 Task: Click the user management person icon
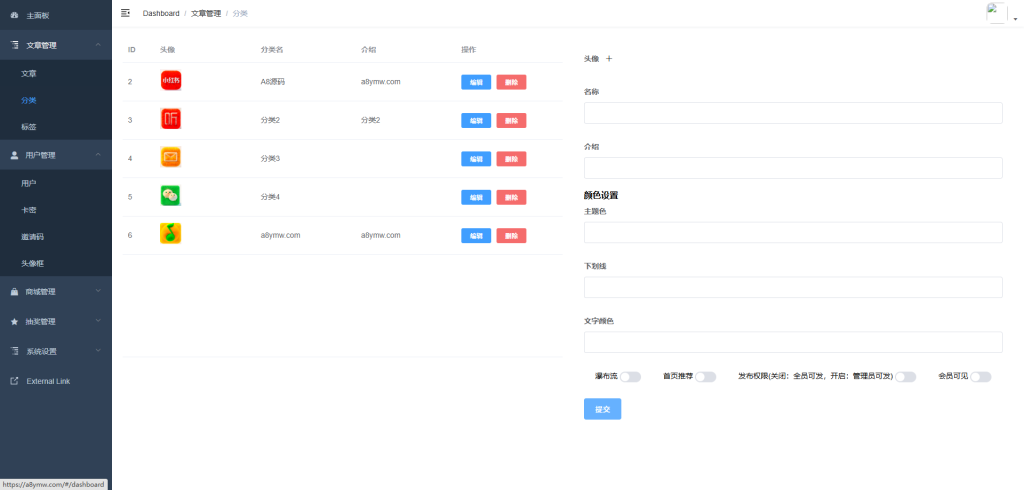click(14, 155)
